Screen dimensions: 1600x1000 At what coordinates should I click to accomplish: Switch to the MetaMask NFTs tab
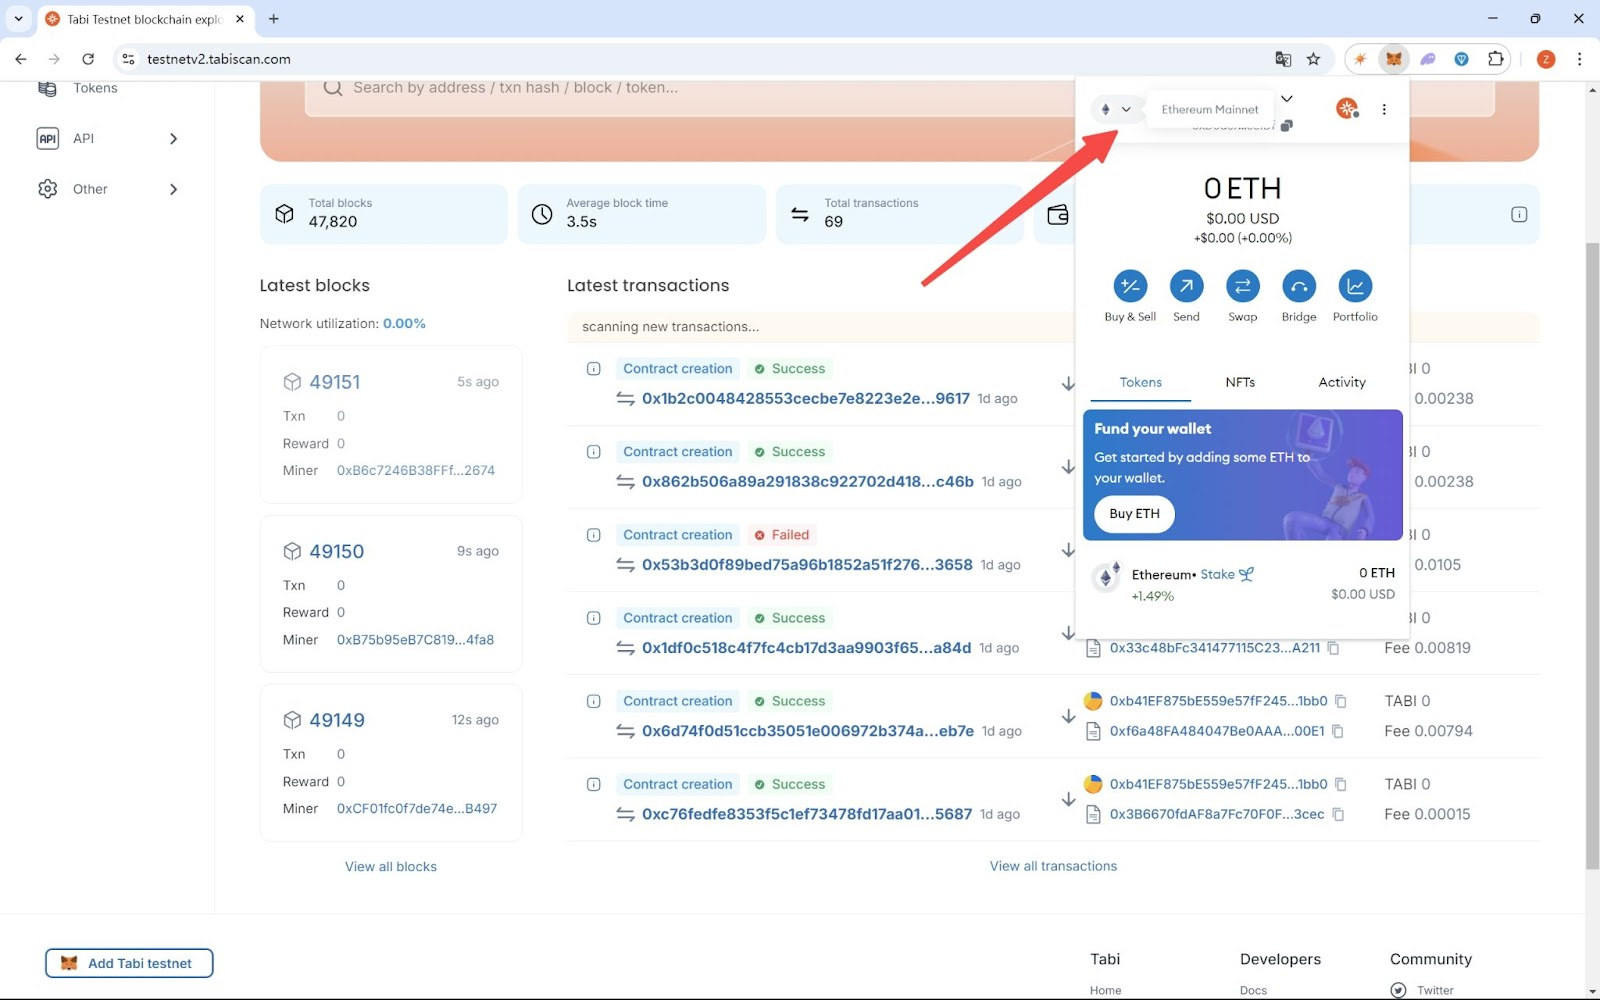coord(1240,382)
